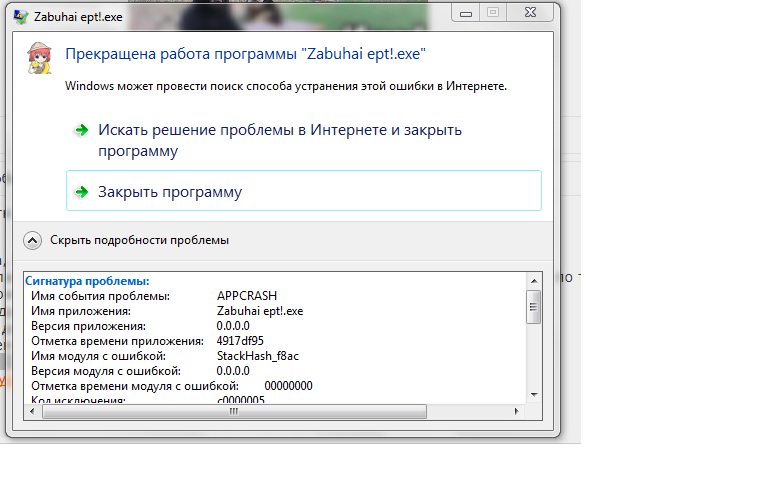Click green arrow beside Закрыть программу
Image resolution: width=768 pixels, height=480 pixels.
pyautogui.click(x=82, y=192)
